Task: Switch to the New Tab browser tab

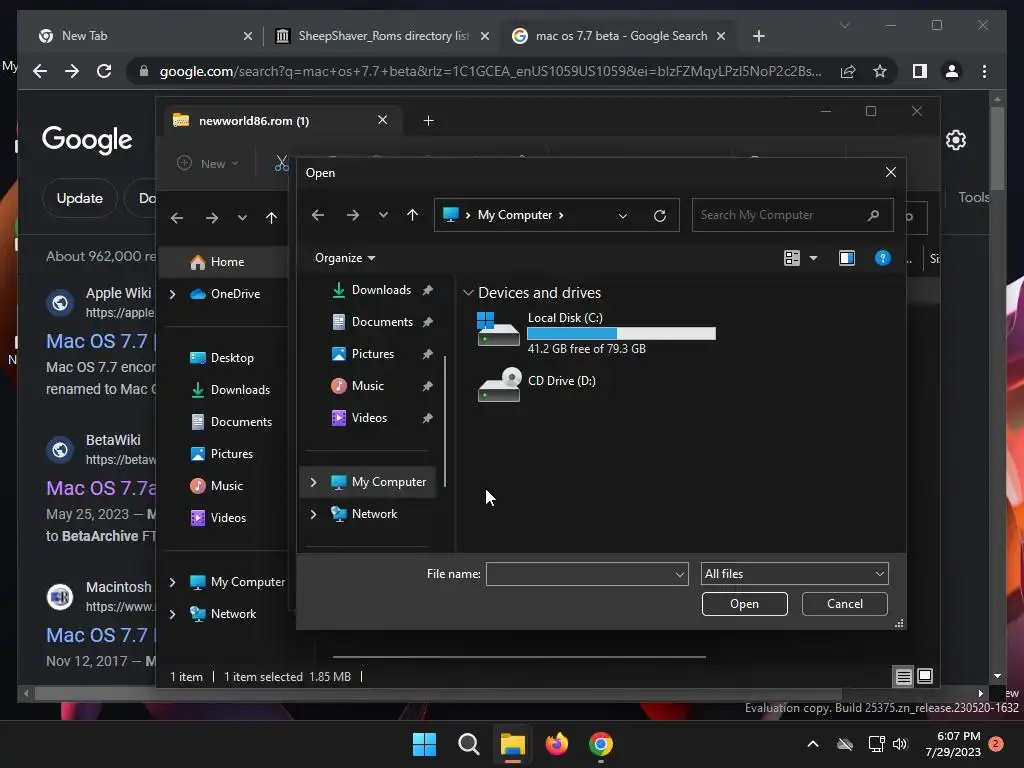Action: pyautogui.click(x=145, y=36)
